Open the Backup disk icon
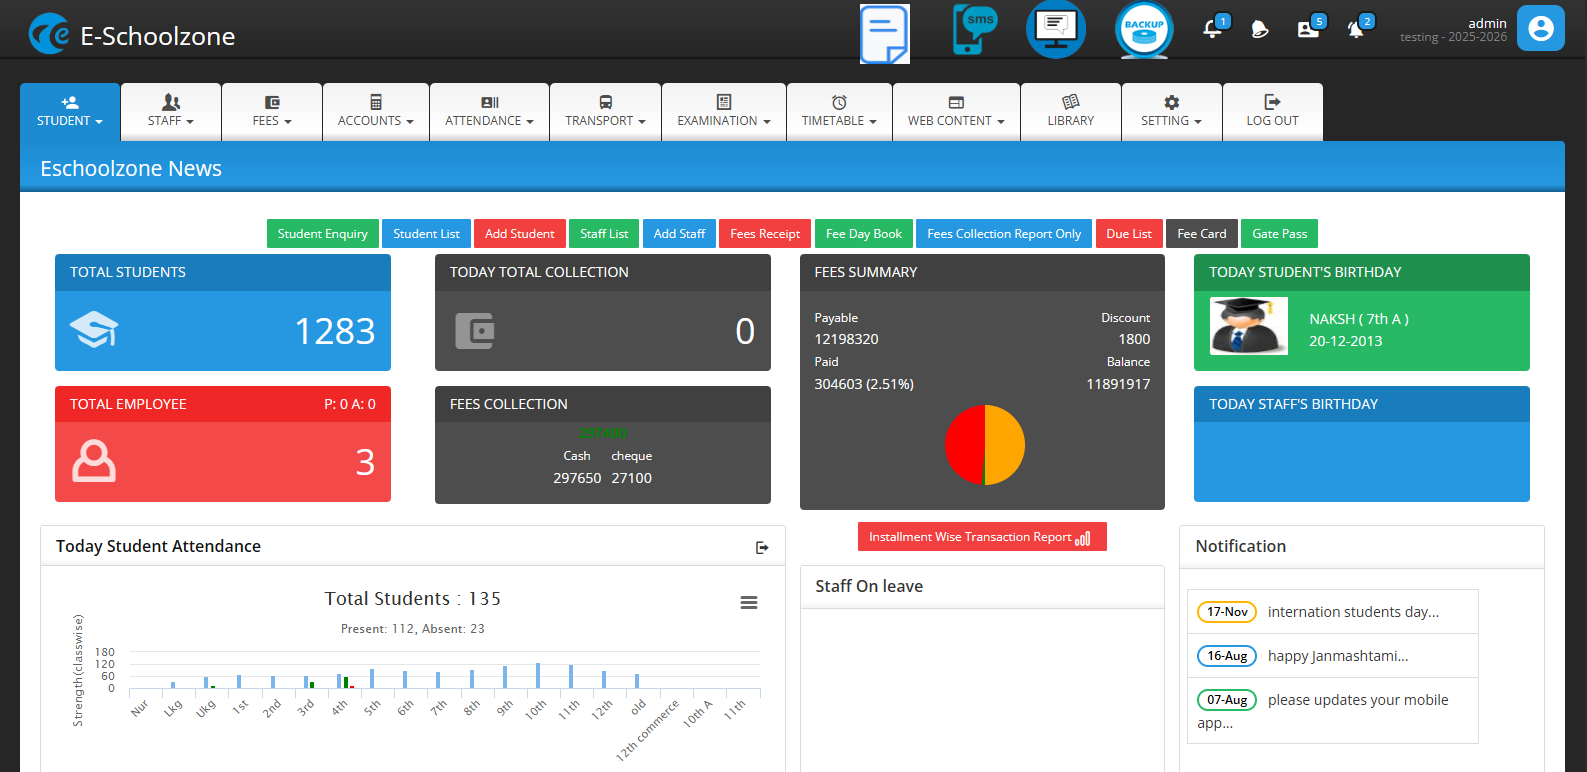1587x772 pixels. (1143, 30)
